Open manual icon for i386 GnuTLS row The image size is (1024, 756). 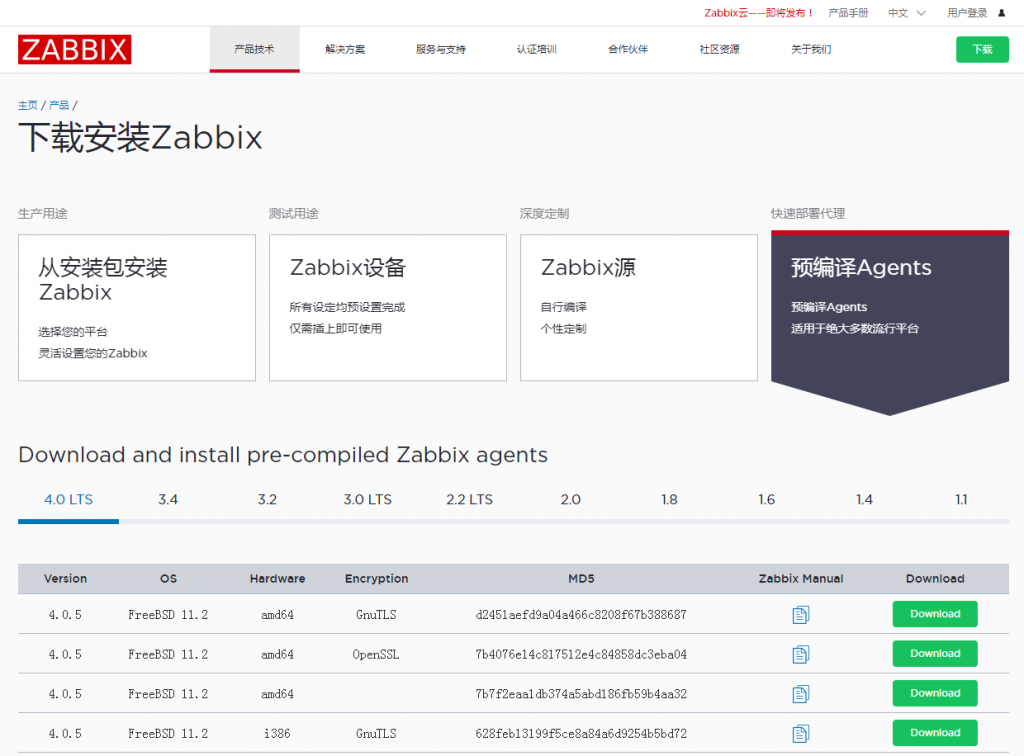pyautogui.click(x=801, y=734)
